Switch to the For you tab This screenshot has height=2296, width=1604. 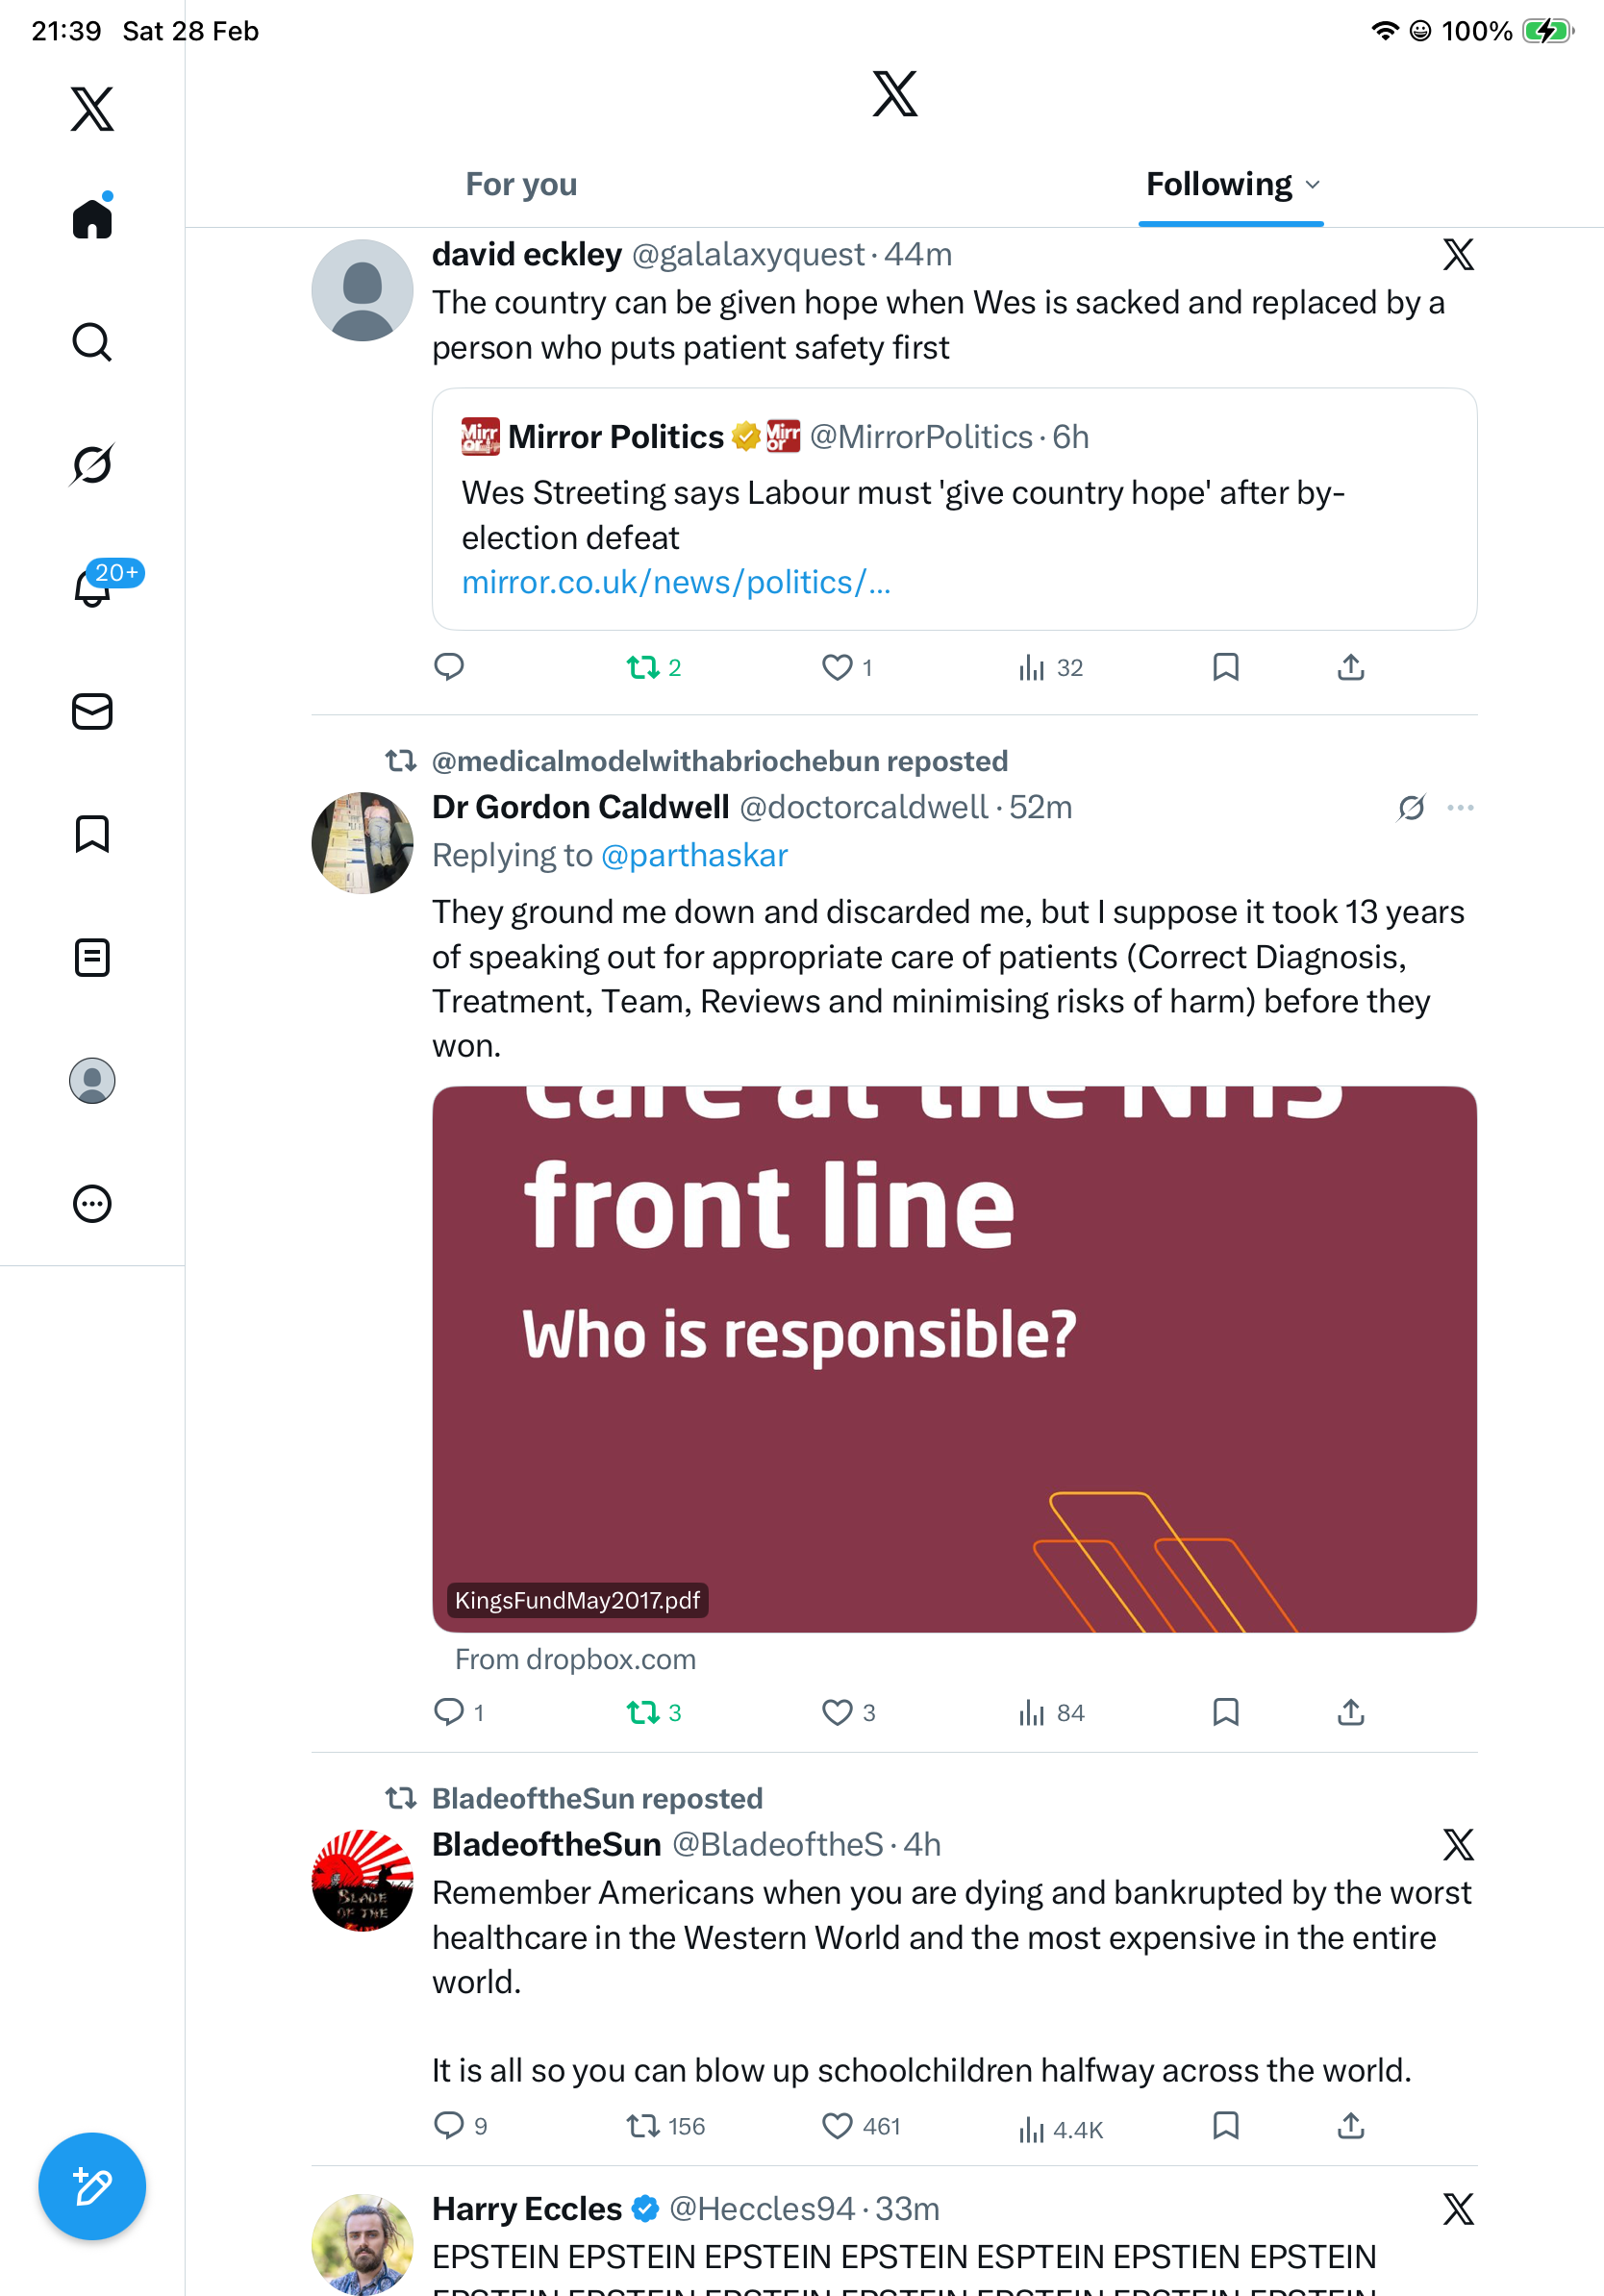pos(521,185)
